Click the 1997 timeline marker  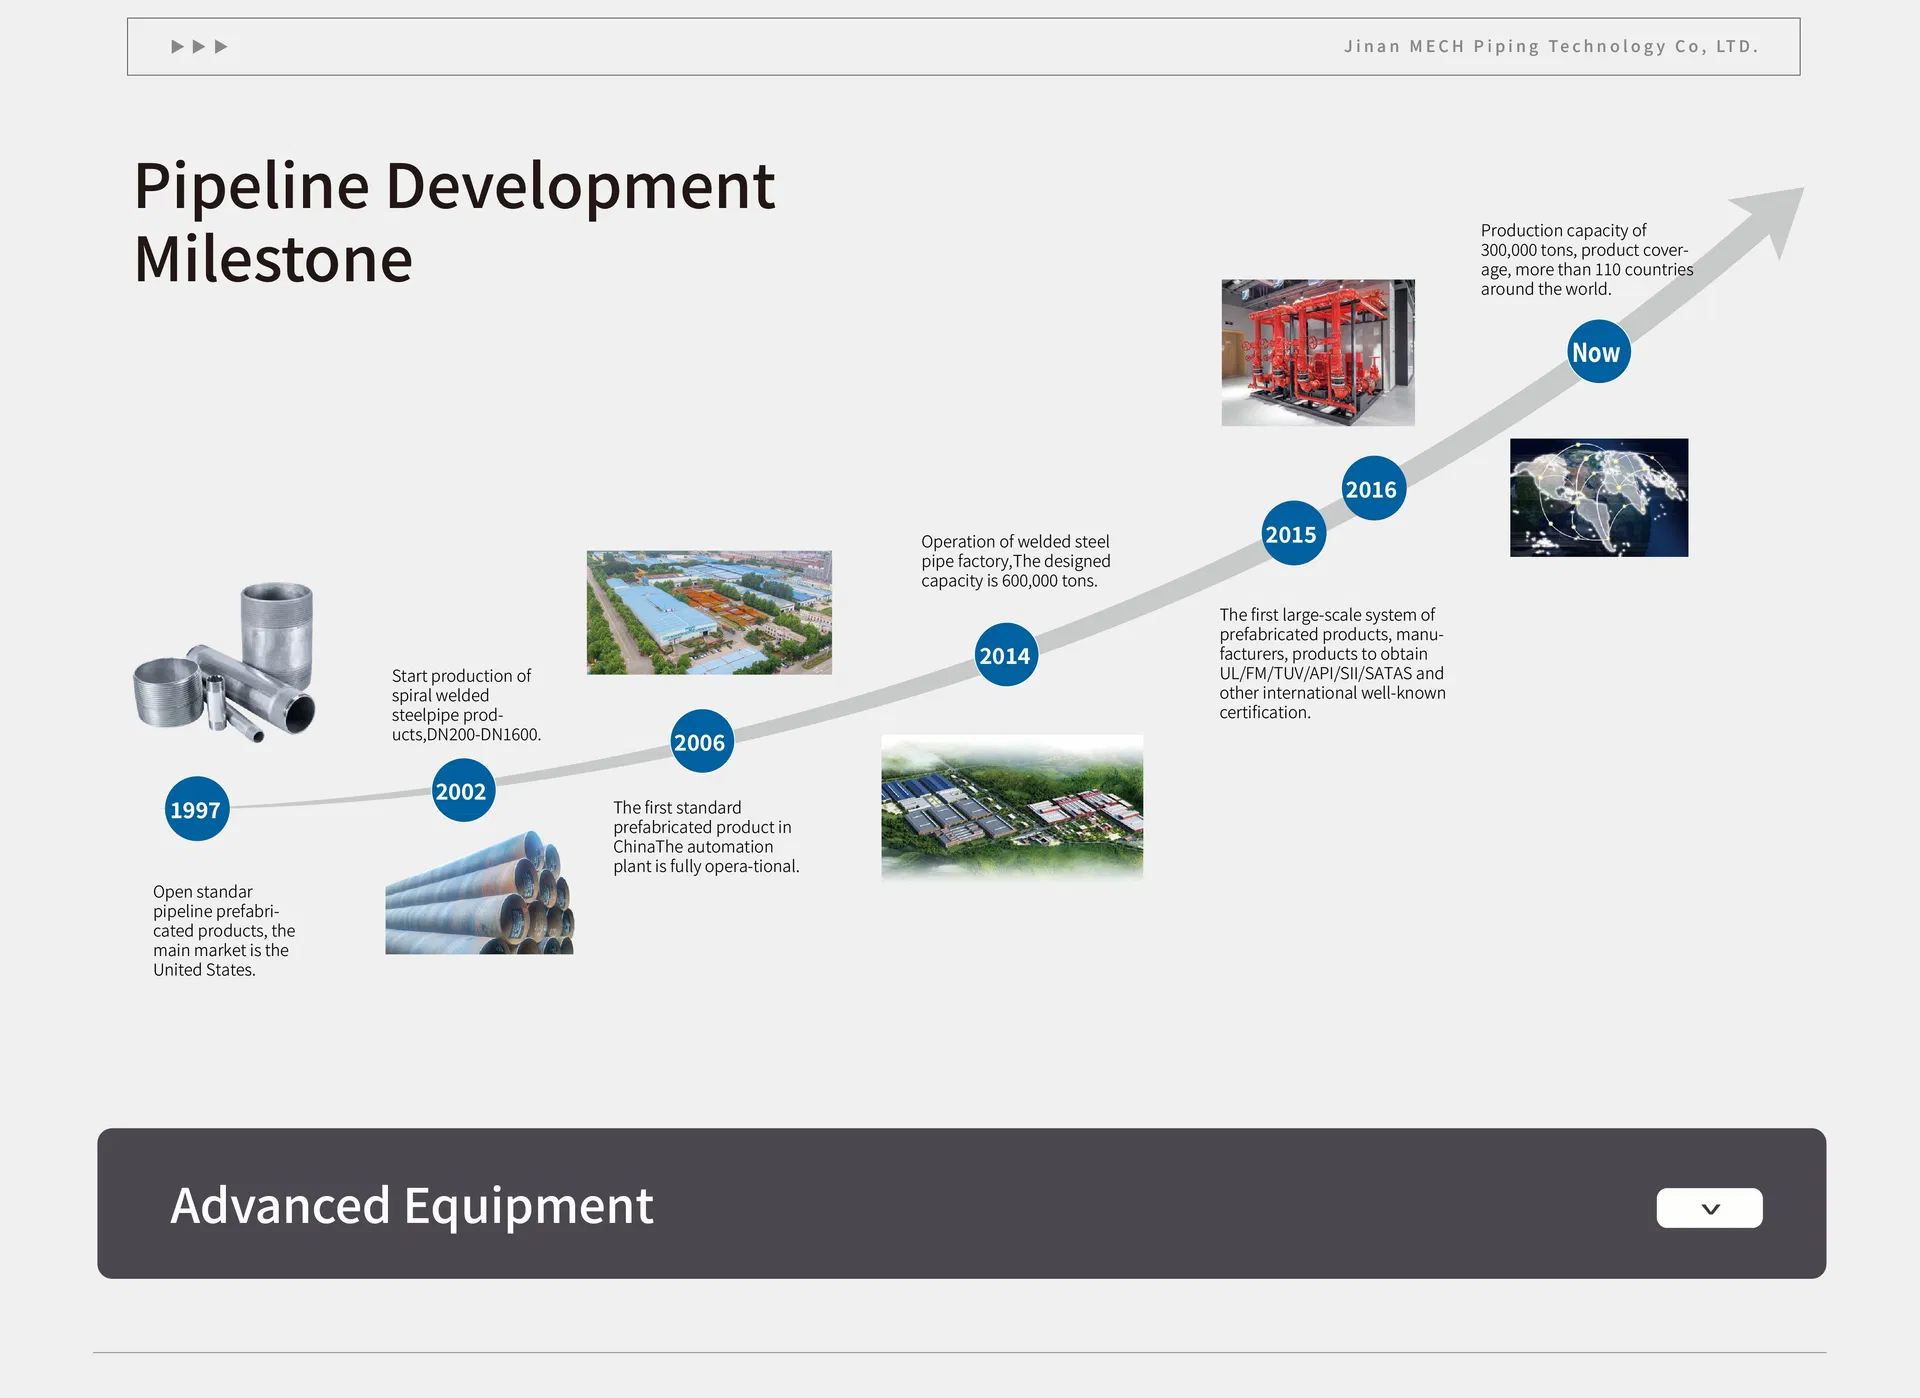pyautogui.click(x=196, y=809)
